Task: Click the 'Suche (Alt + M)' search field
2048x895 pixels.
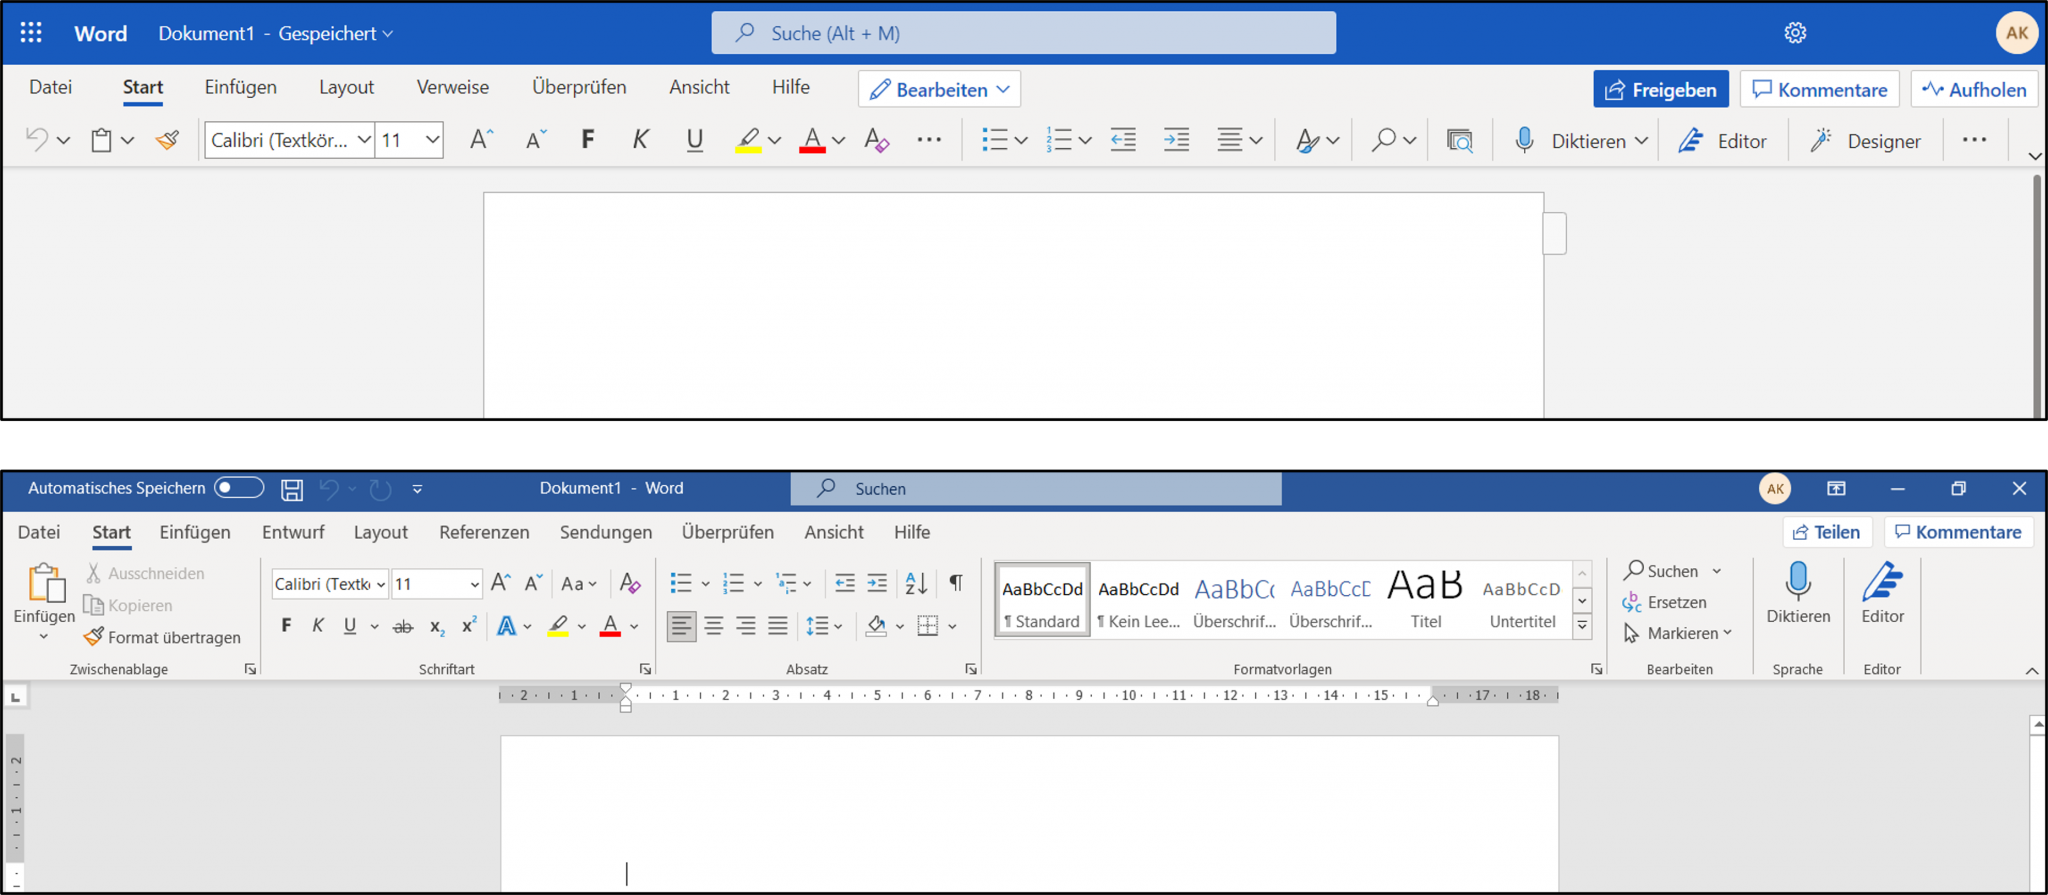Action: point(1023,33)
